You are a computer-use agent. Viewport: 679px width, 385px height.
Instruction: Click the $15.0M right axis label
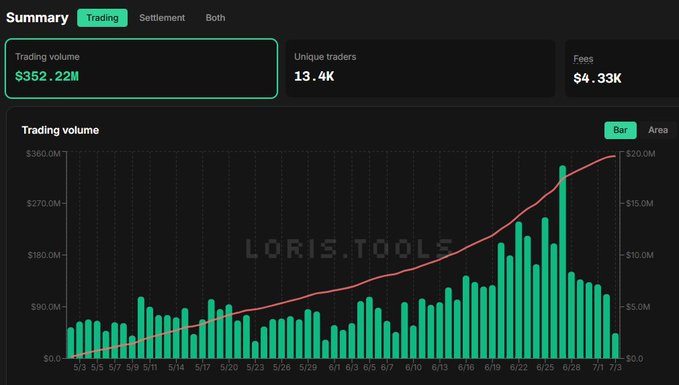click(640, 203)
